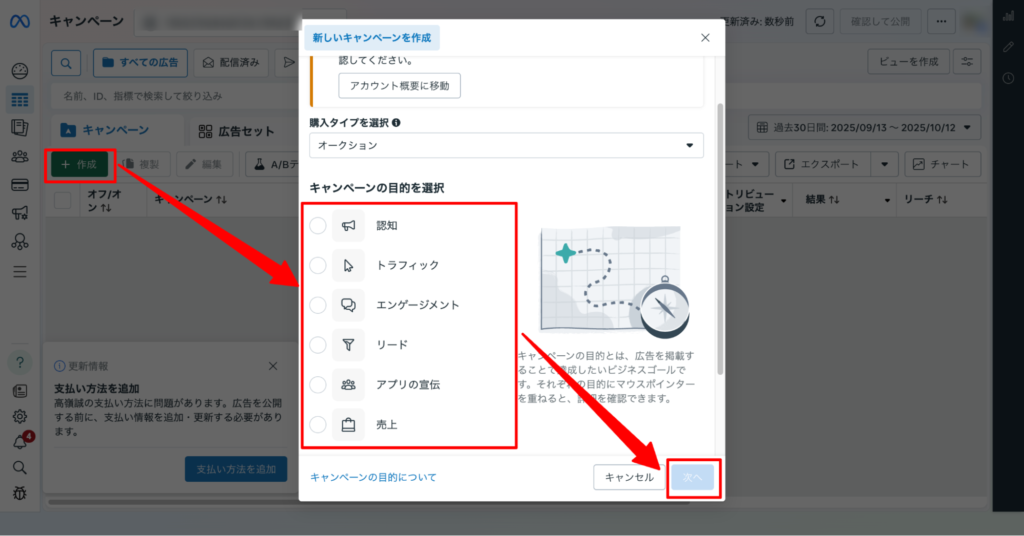Close the 新しいキャンペーンを作成 dialog

click(705, 38)
